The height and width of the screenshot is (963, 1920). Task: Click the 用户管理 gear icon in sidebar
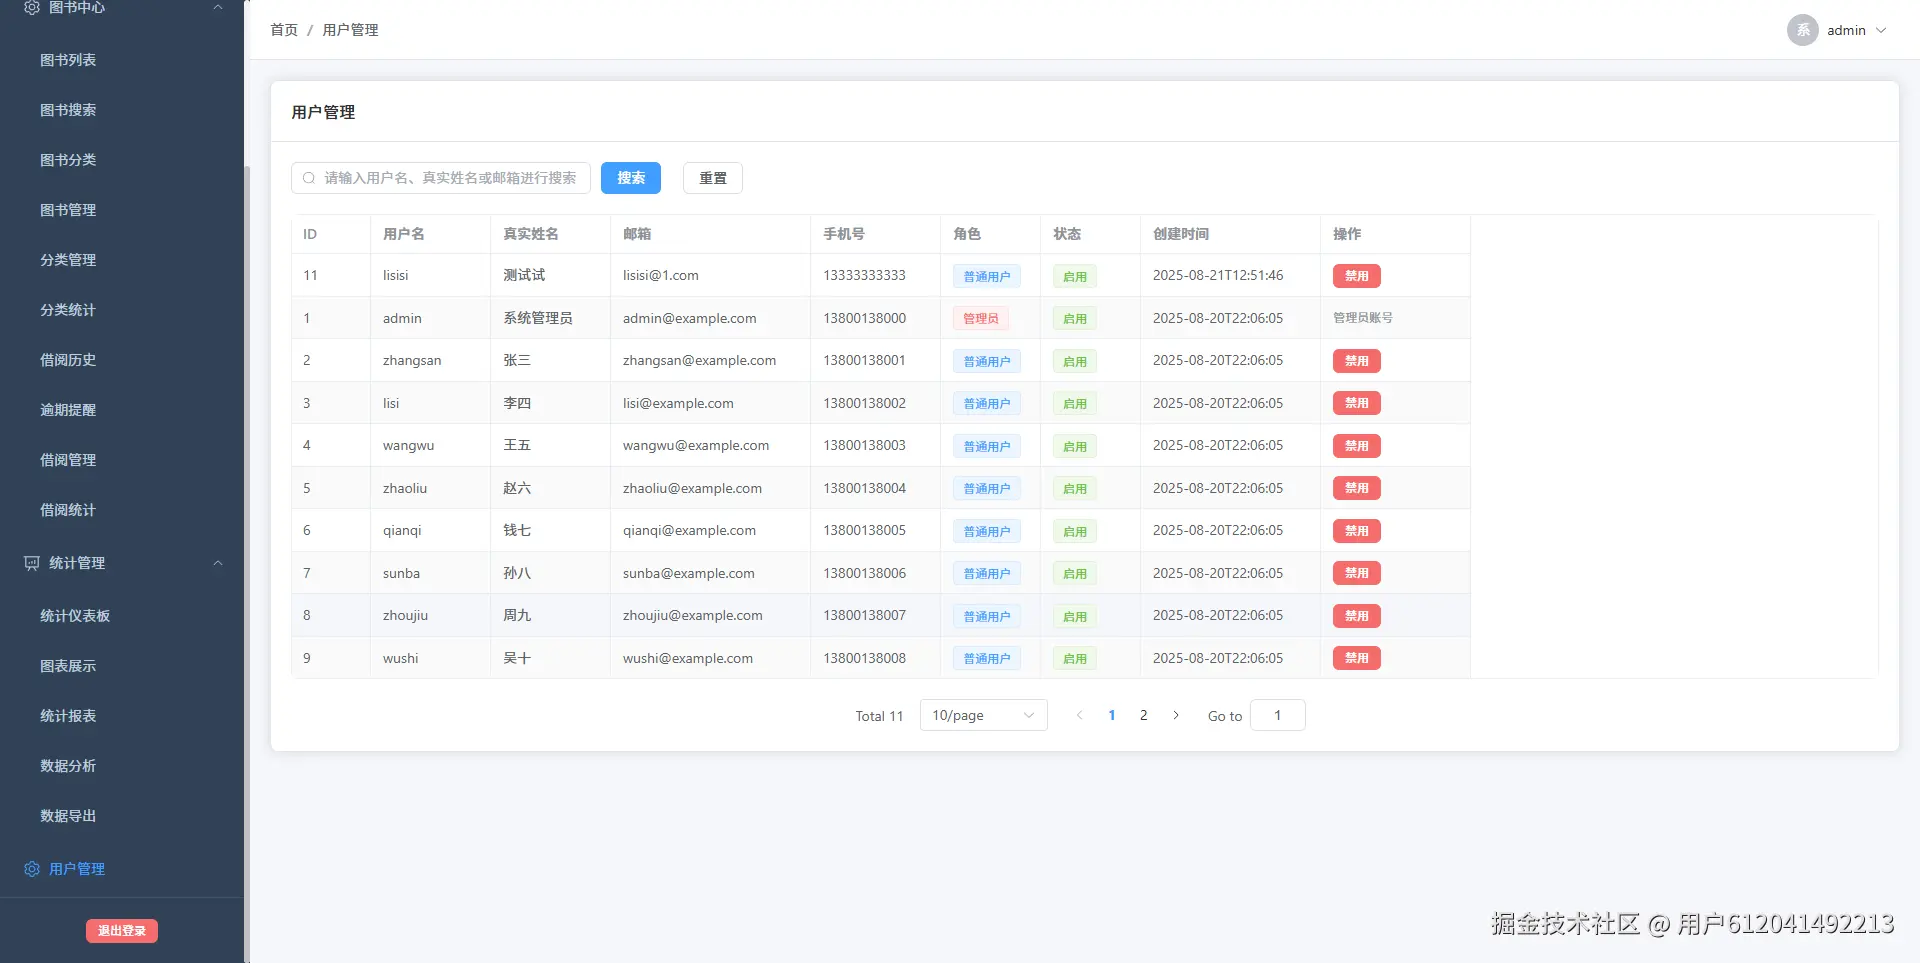tap(32, 869)
